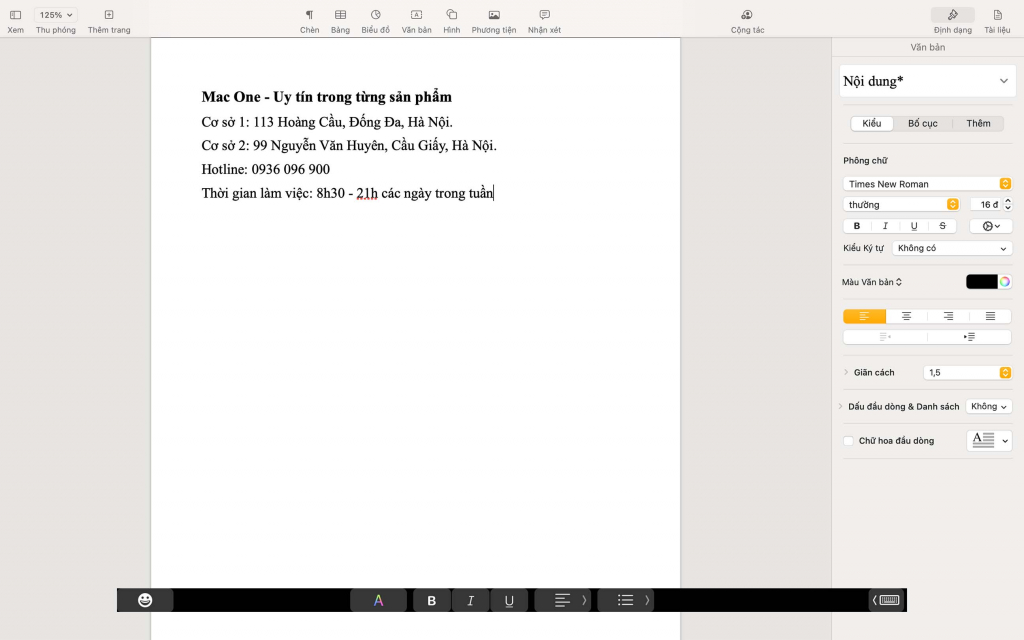Screen dimensions: 1024x640
Task: Add a page with Thêm trang
Action: click(109, 14)
